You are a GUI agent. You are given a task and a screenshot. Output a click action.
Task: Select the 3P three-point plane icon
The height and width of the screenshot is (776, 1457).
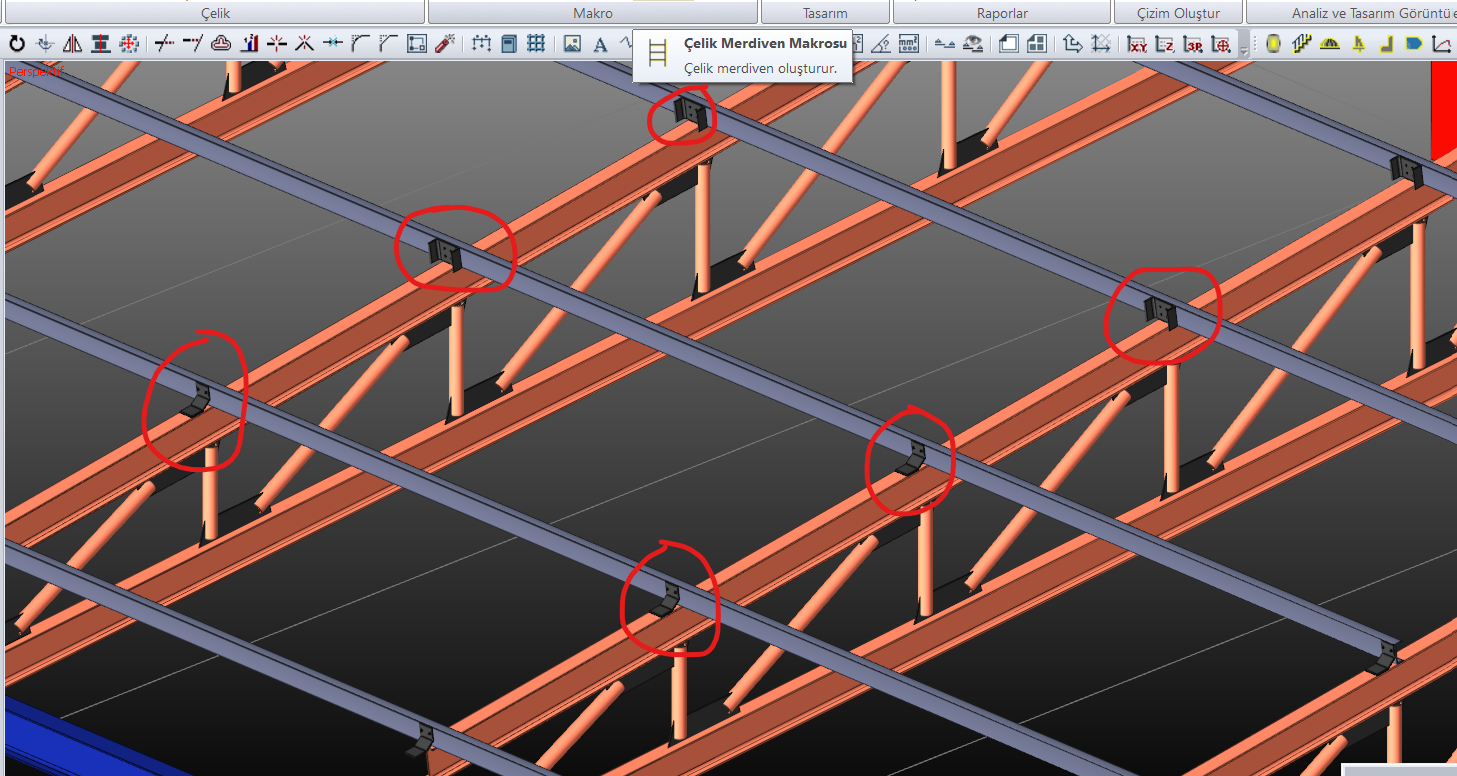click(x=1193, y=44)
